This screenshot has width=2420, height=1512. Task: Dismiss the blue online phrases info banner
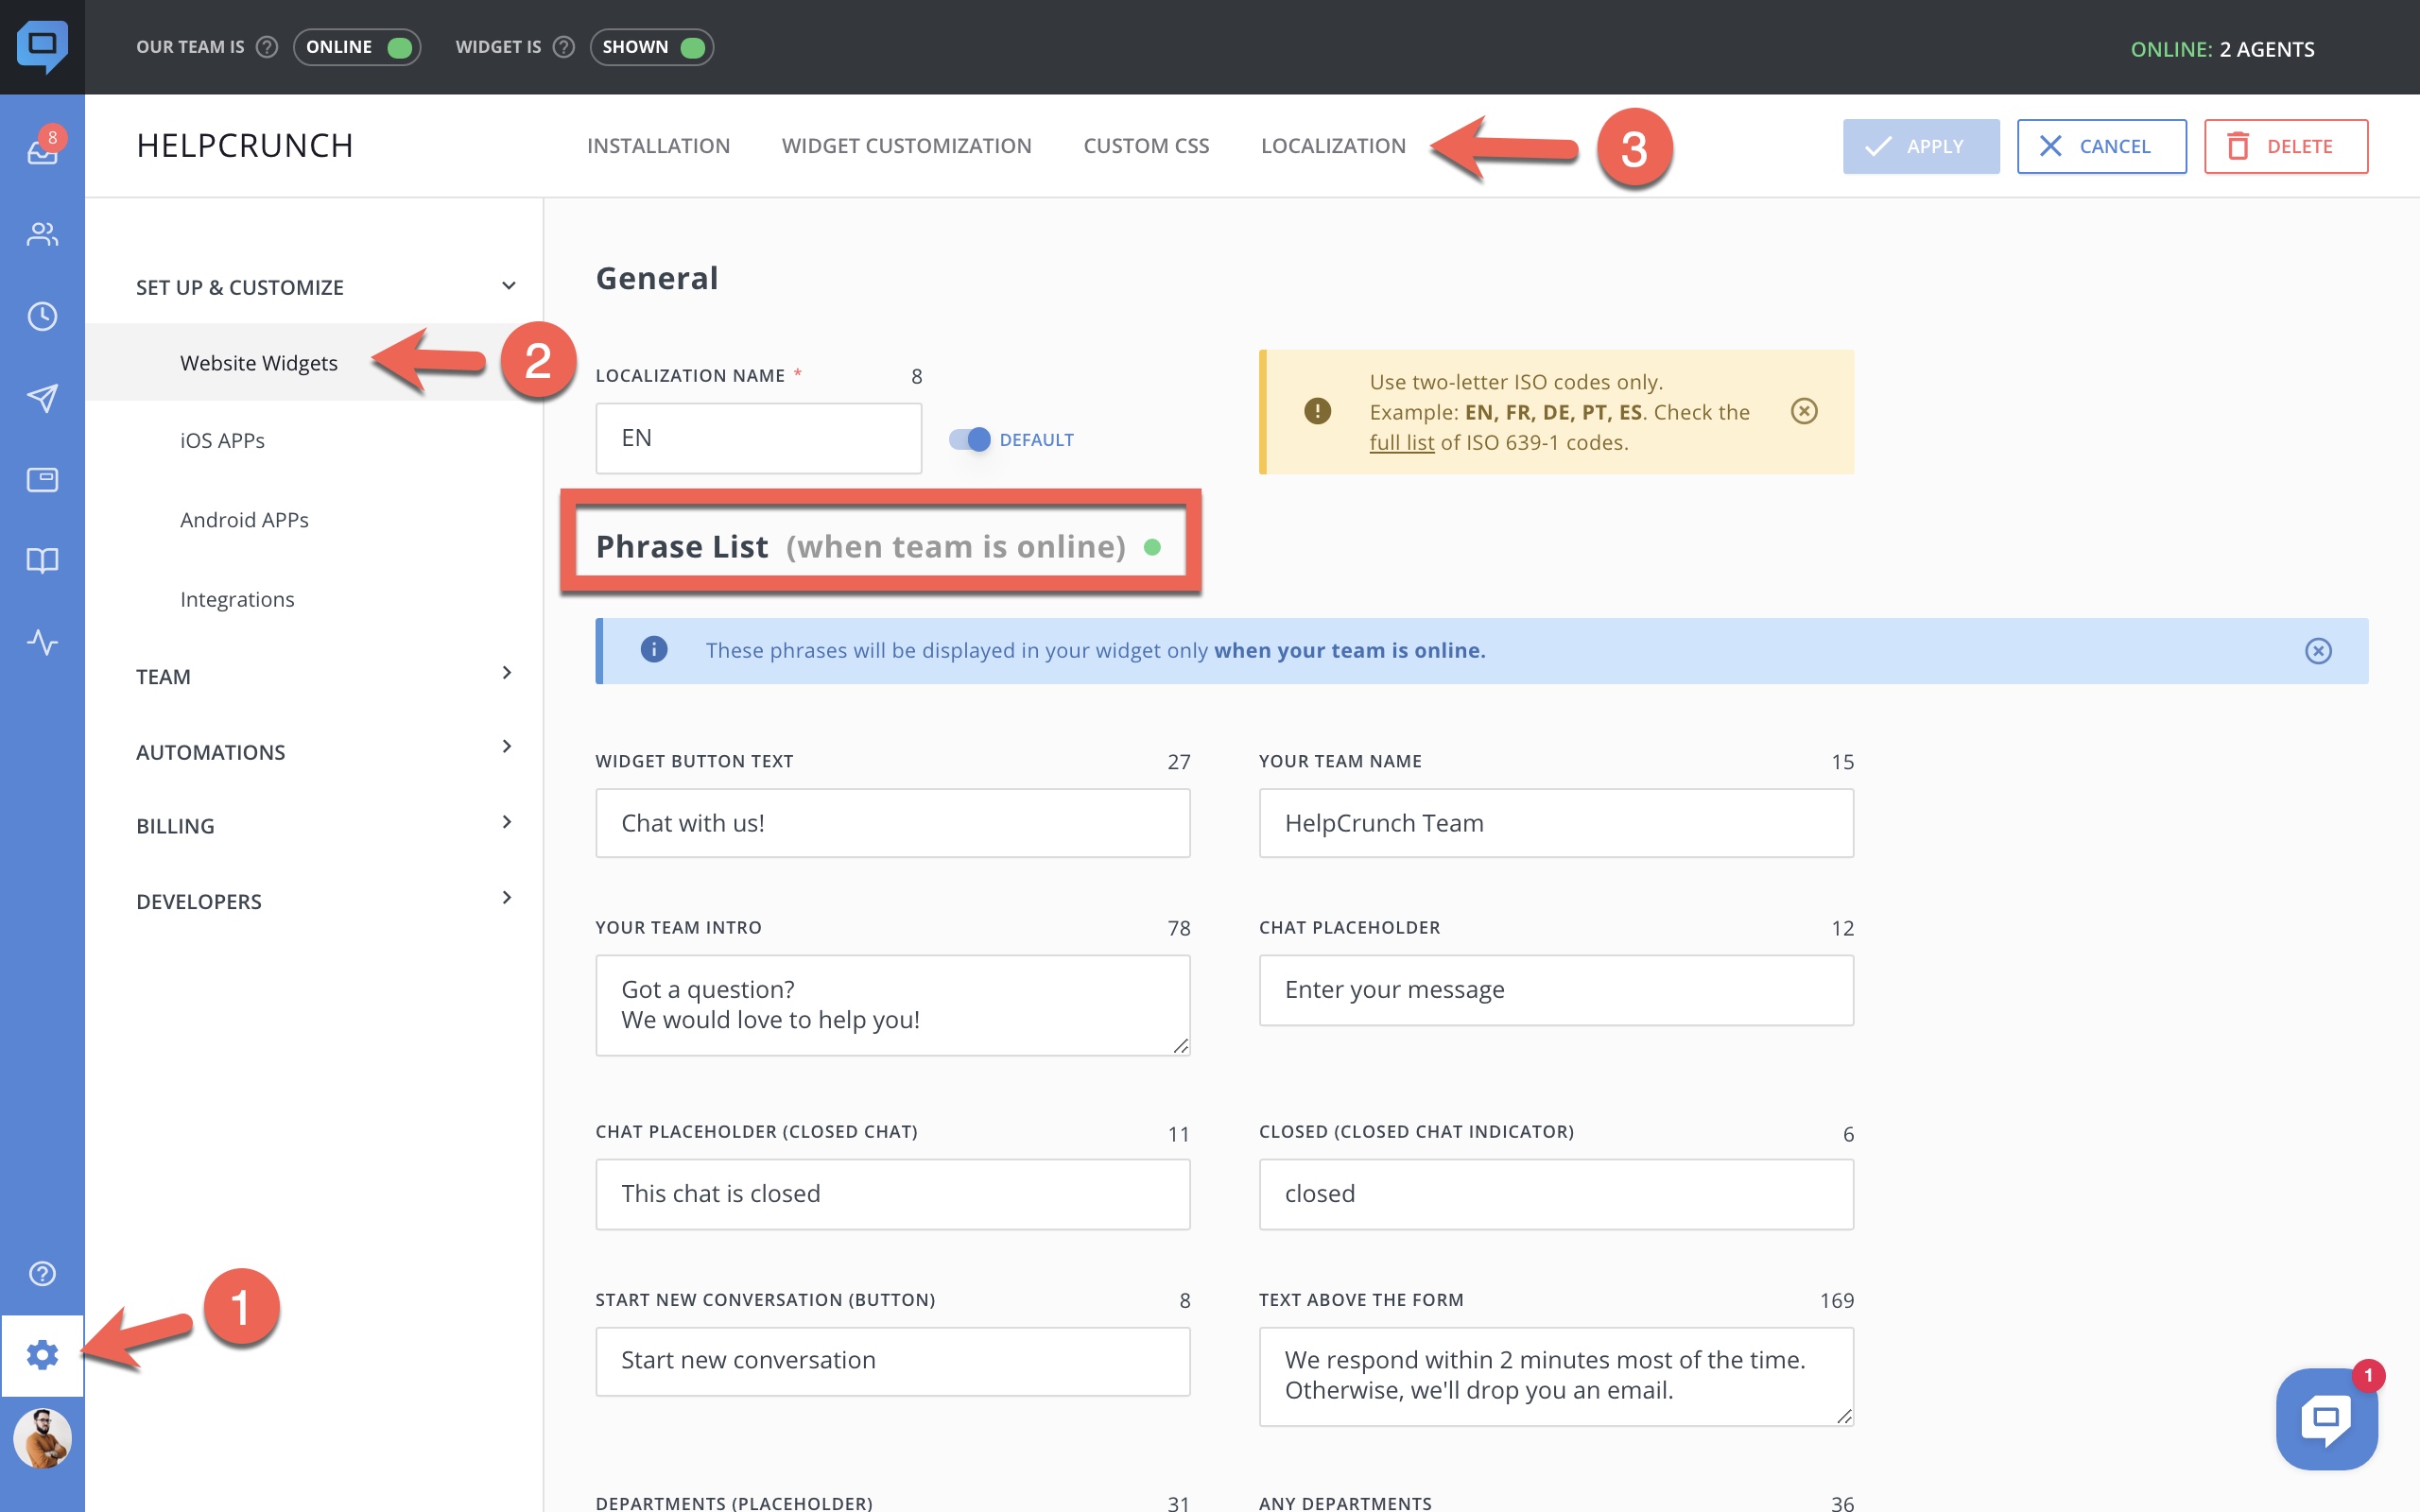pyautogui.click(x=2318, y=651)
